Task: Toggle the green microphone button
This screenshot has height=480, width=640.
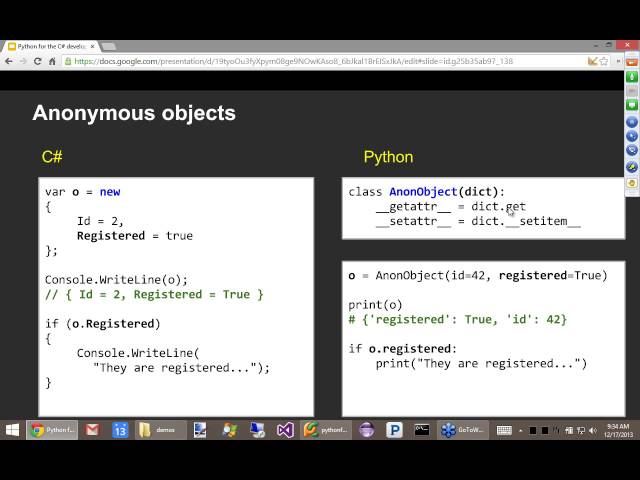Action: pyautogui.click(x=632, y=76)
